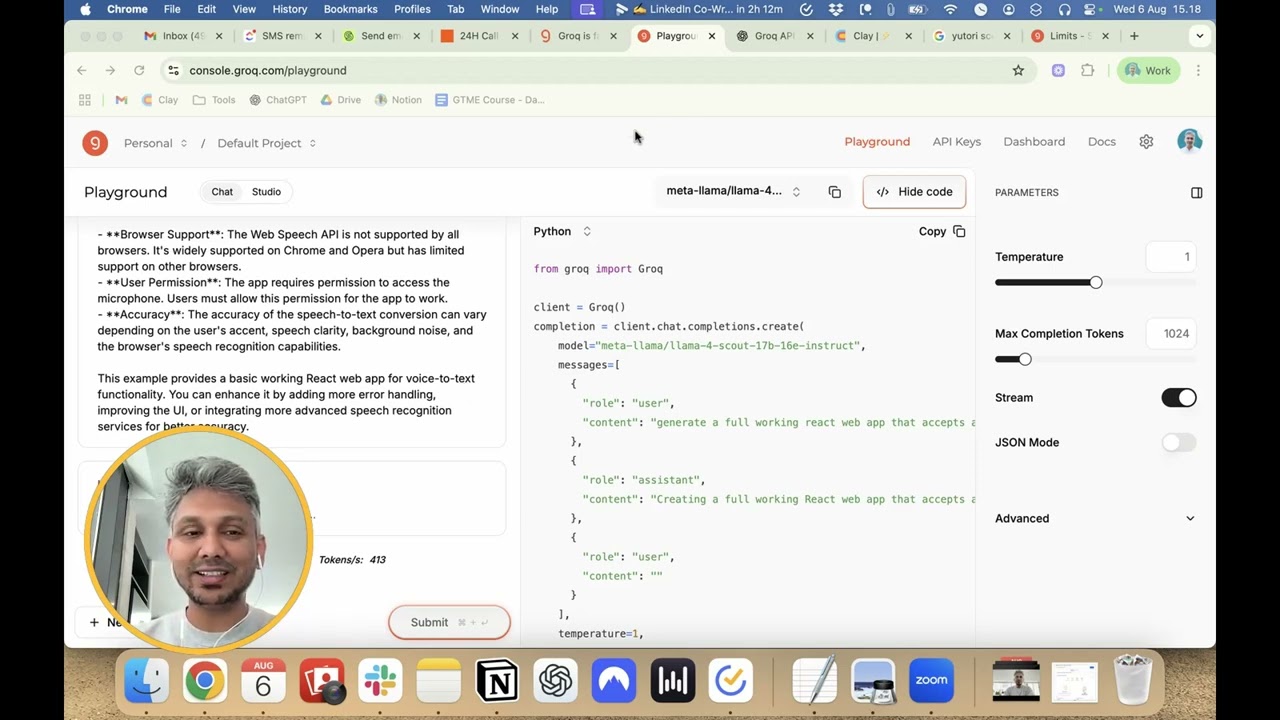The width and height of the screenshot is (1280, 720).
Task: Collapse the Parameters panel icon
Action: [1196, 193]
